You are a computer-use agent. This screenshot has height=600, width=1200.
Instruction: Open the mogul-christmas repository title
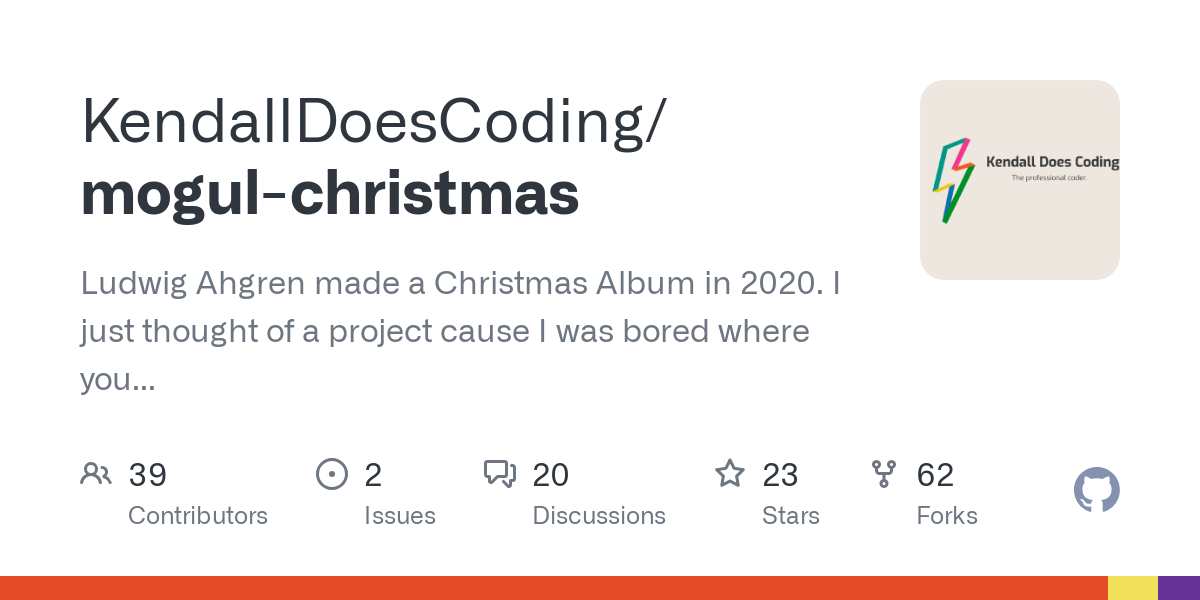coord(330,193)
